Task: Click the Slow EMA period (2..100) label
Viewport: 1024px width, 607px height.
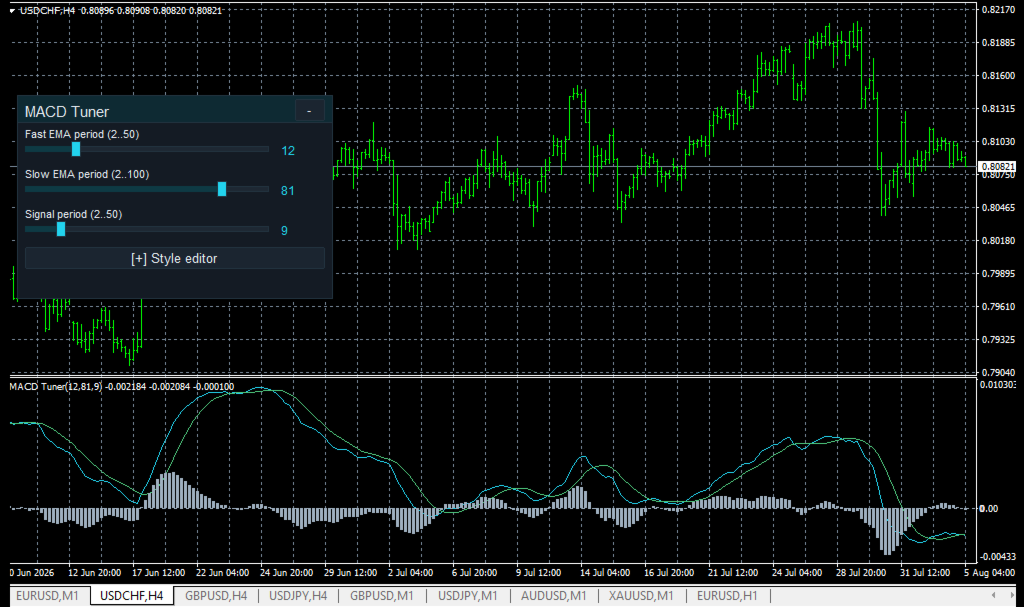Action: pos(87,174)
